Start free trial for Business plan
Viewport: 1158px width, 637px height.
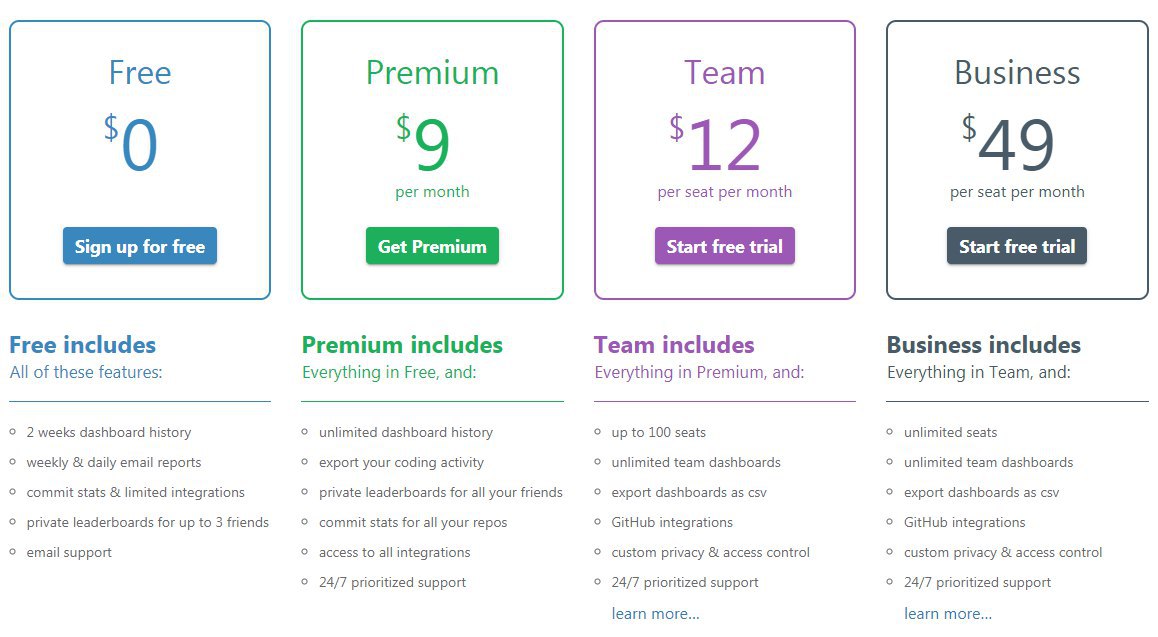click(1017, 246)
